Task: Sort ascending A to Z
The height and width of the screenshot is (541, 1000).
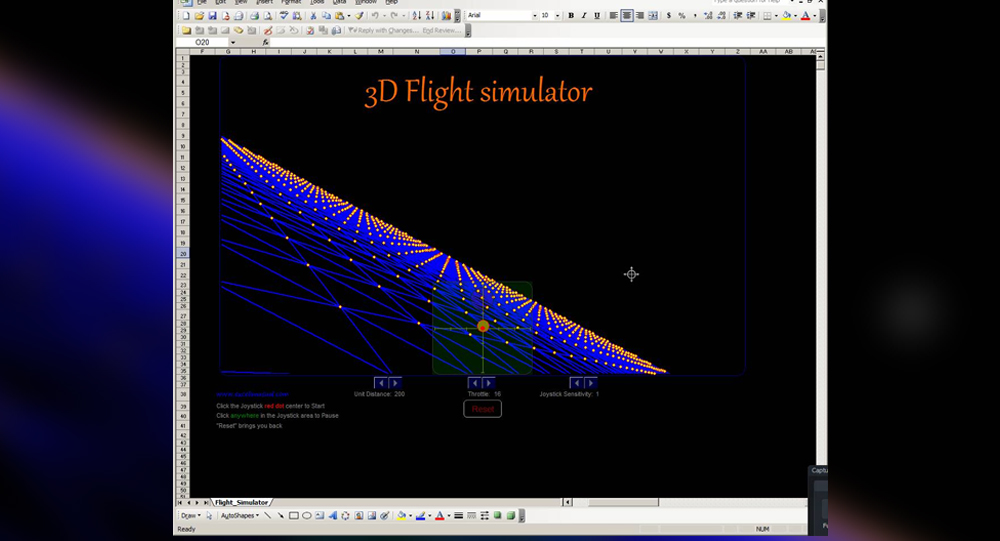Action: 416,16
